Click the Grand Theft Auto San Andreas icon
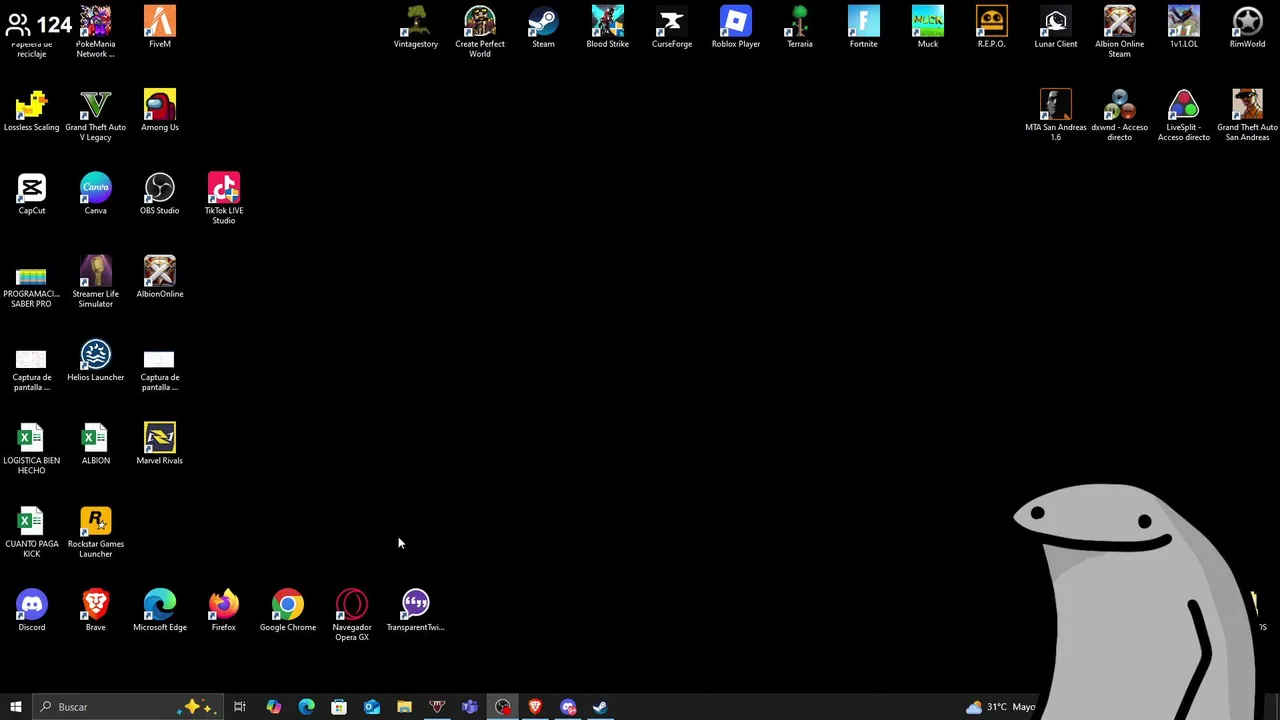Screen dimensions: 1280x720 [x=1248, y=115]
